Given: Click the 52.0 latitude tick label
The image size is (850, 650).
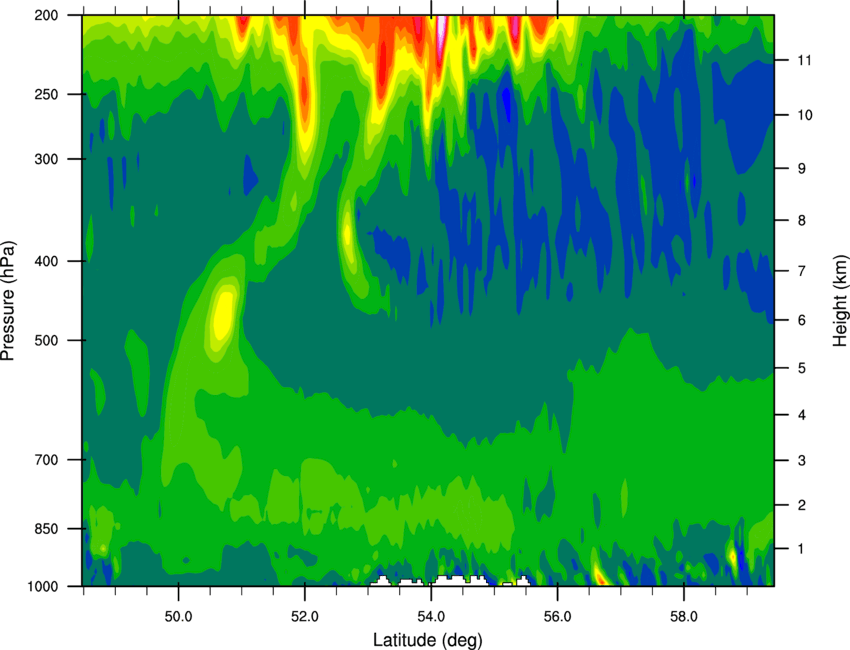Looking at the screenshot, I should (x=305, y=617).
